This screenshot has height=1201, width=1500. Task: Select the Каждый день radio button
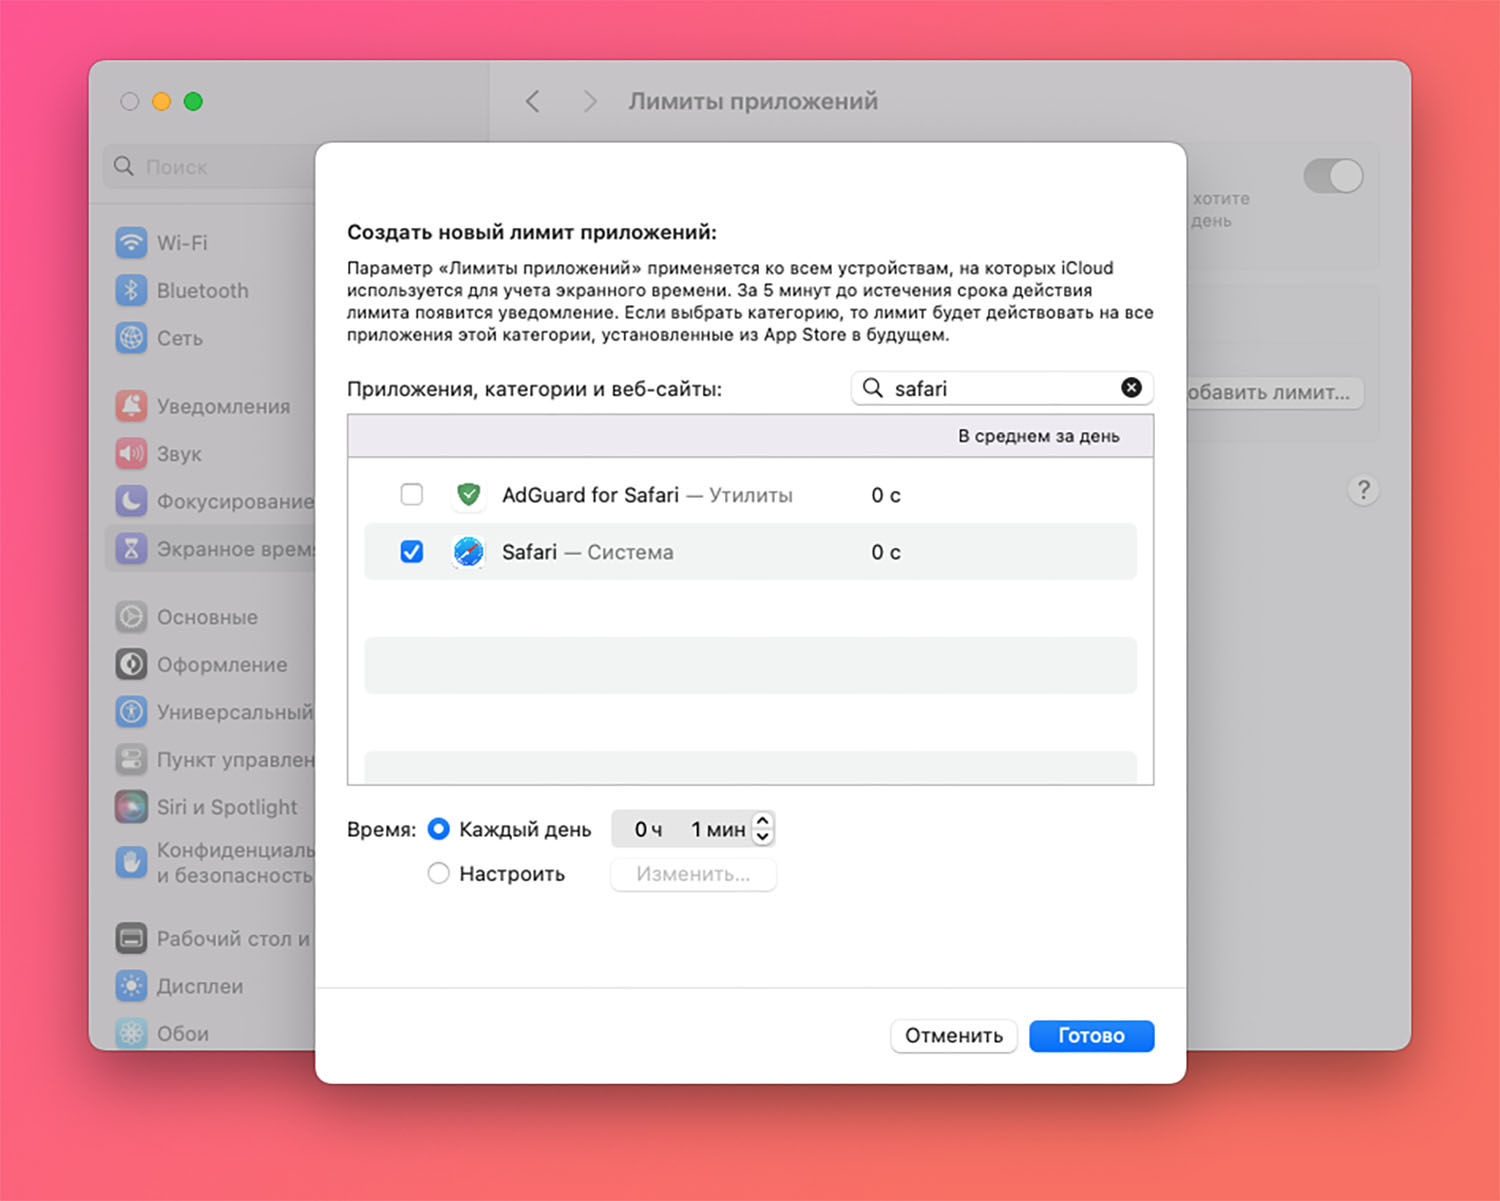[438, 829]
